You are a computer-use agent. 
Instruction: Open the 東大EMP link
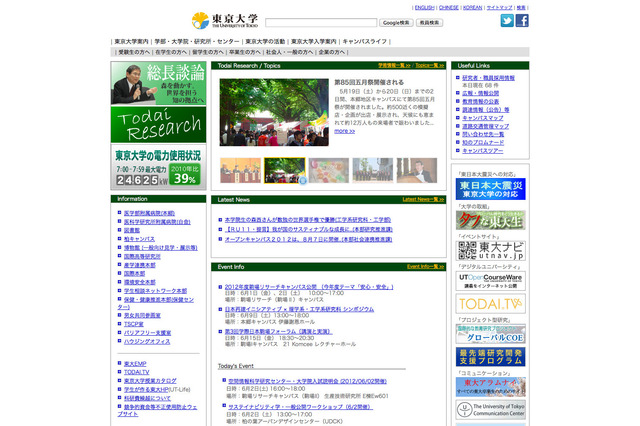click(x=135, y=364)
